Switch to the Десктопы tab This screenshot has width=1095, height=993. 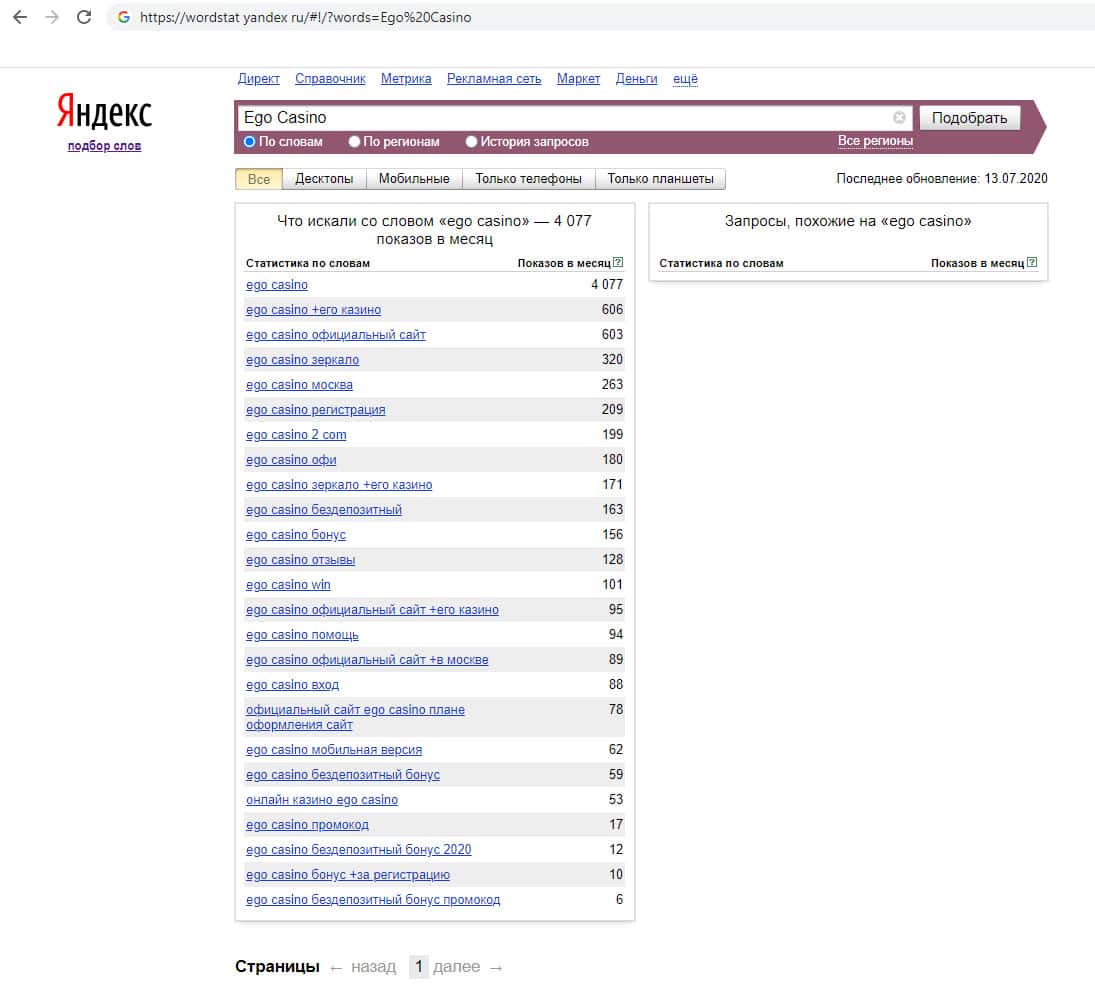[x=324, y=179]
